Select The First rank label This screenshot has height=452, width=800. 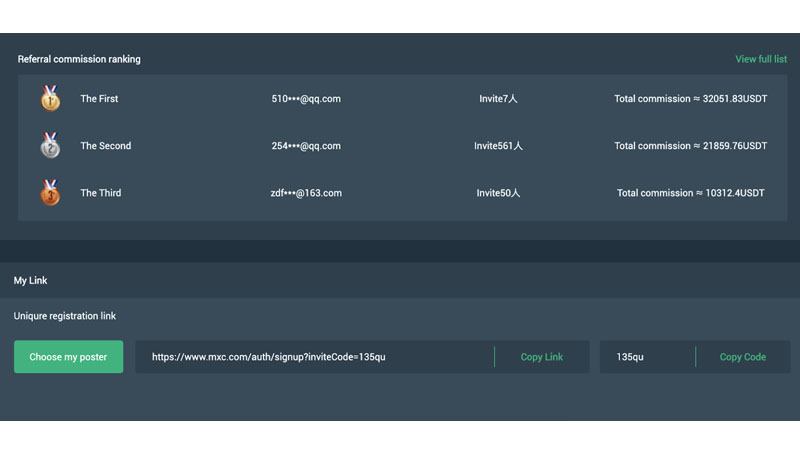pos(99,98)
